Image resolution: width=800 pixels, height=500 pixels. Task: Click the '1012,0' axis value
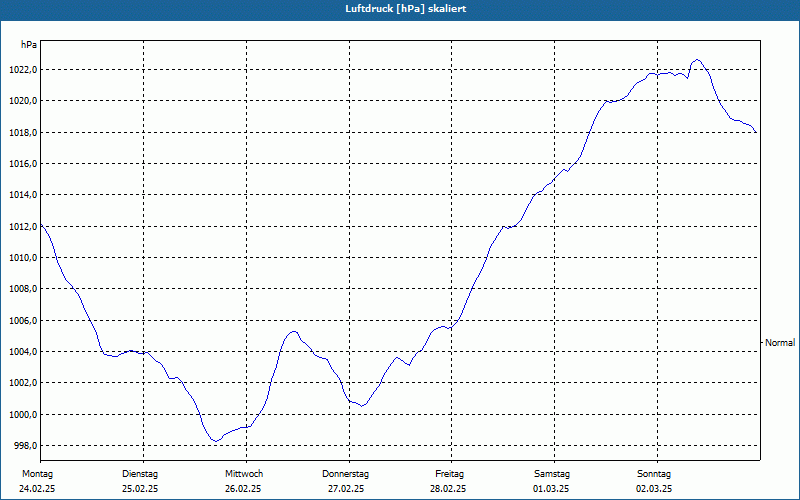(23, 227)
